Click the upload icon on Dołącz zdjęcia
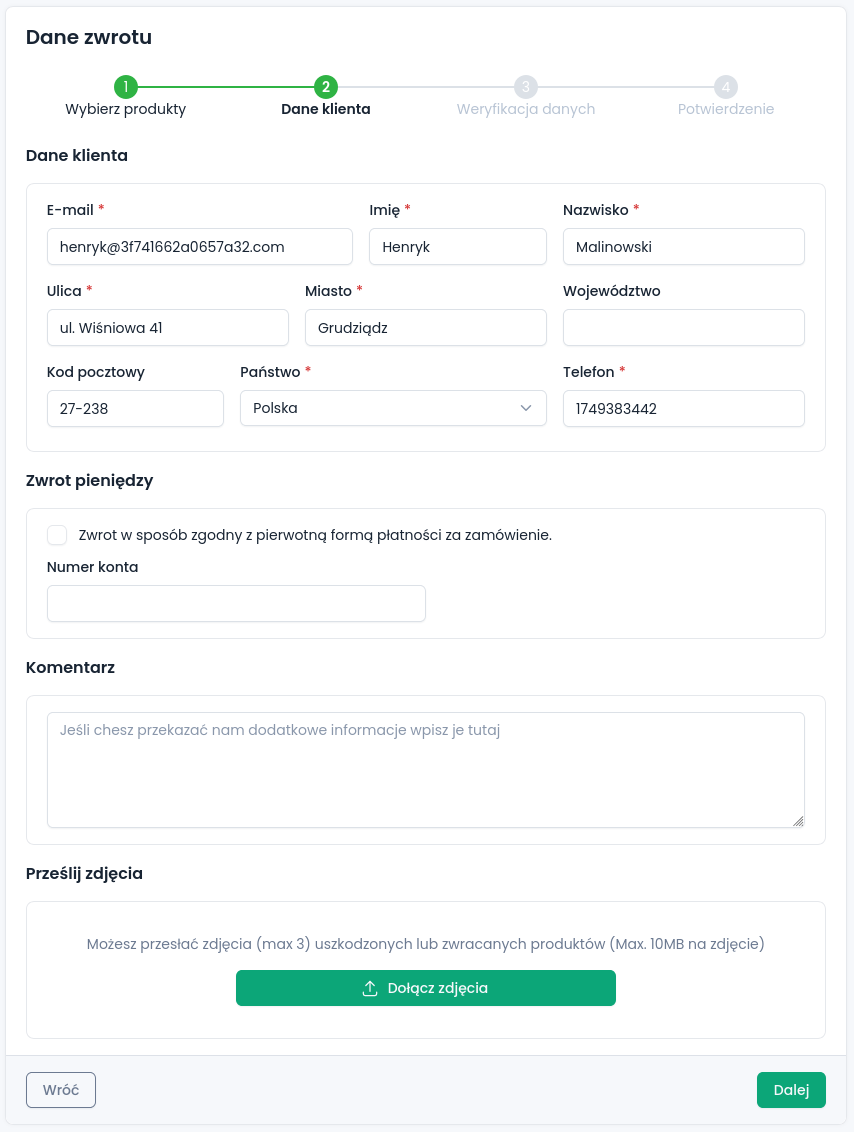Image resolution: width=854 pixels, height=1132 pixels. 370,988
